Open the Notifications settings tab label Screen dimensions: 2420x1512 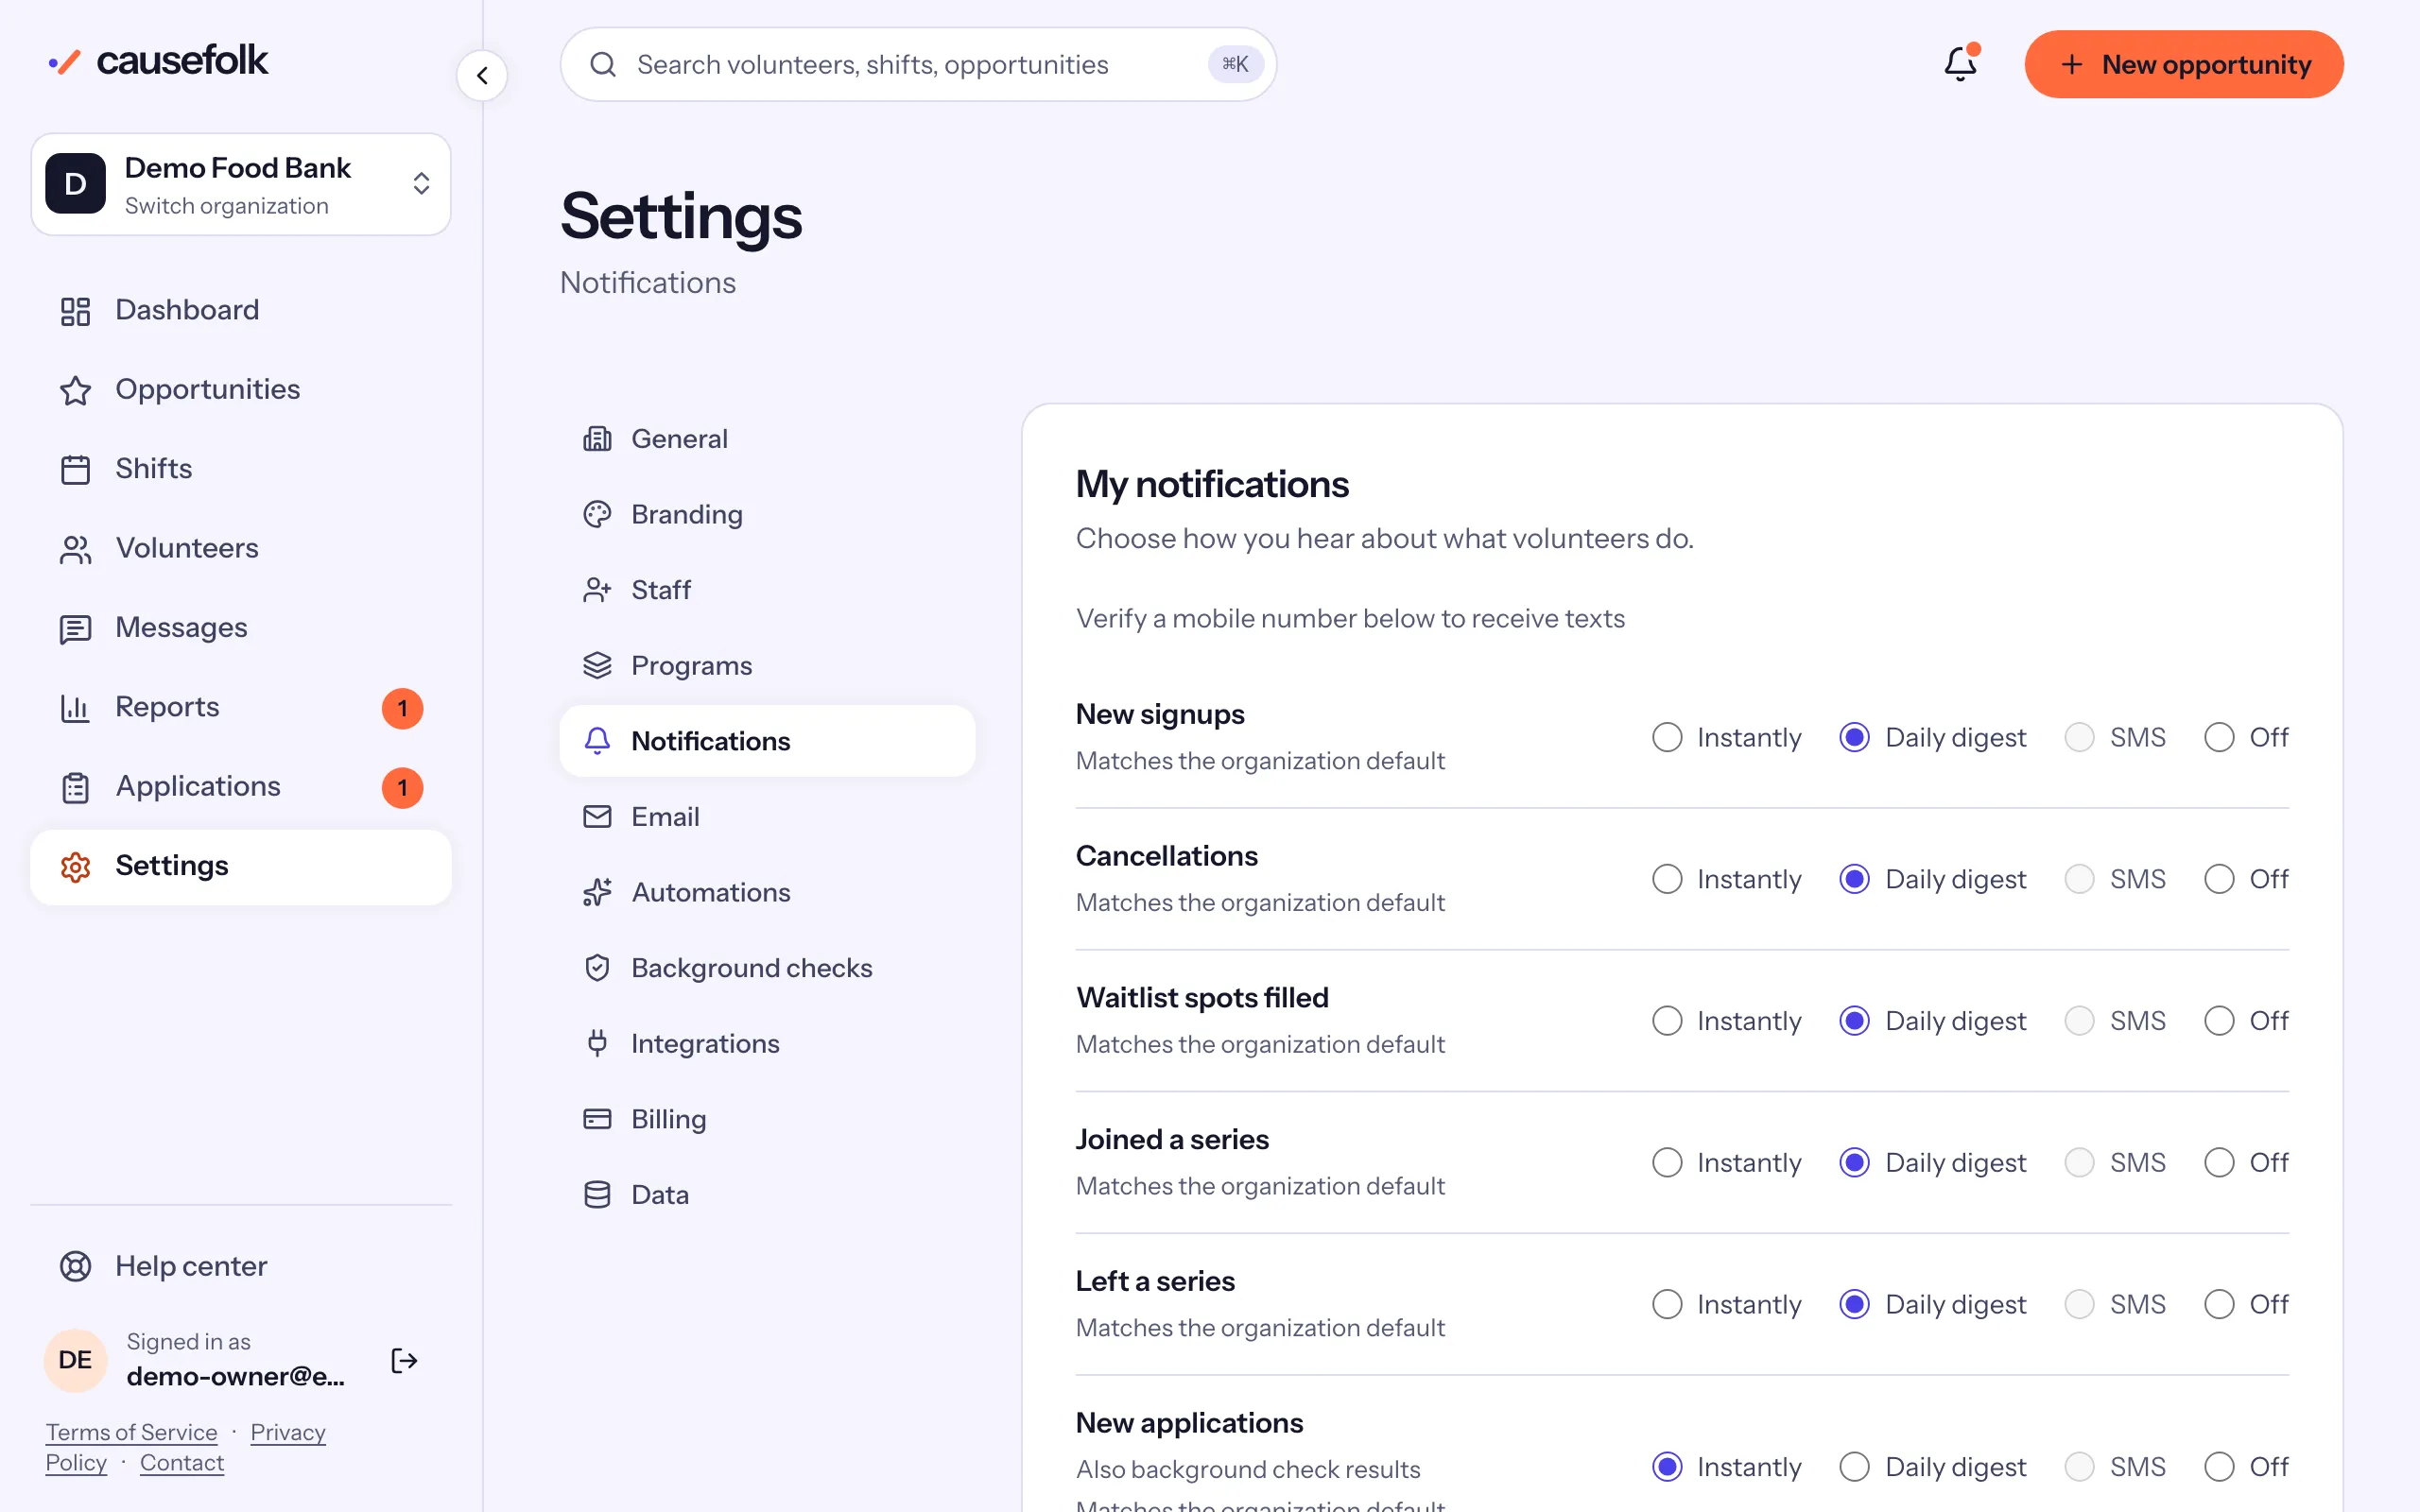[x=710, y=741]
